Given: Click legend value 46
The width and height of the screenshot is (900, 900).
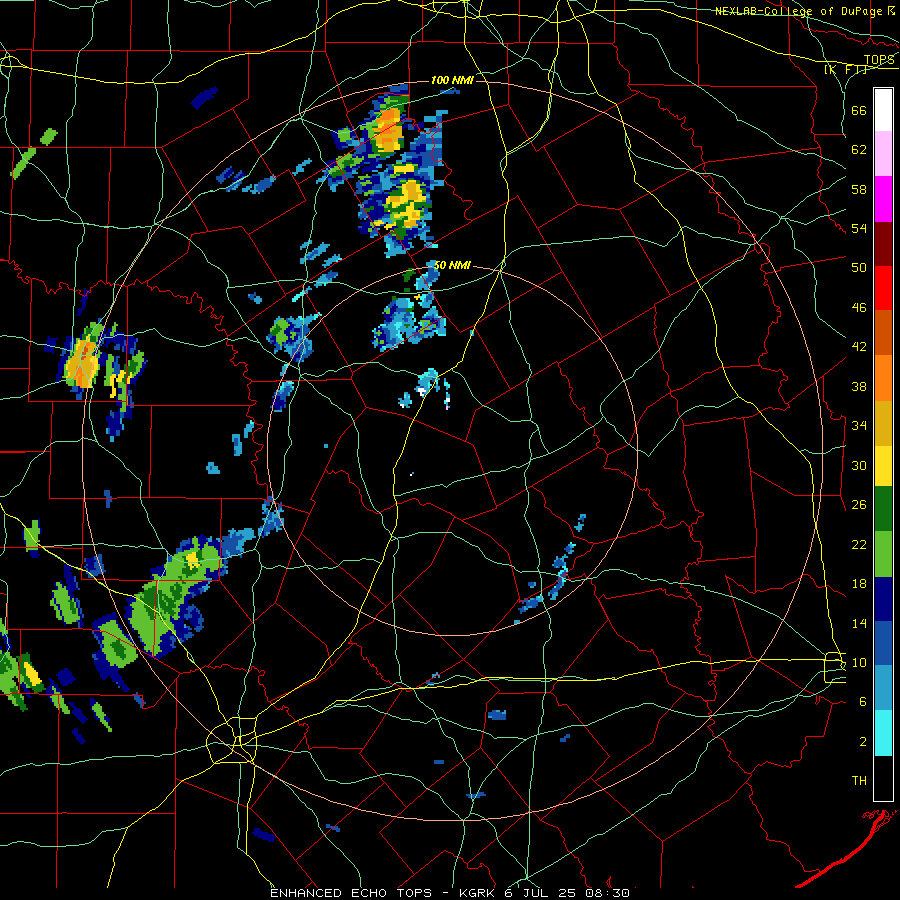Looking at the screenshot, I should (859, 308).
